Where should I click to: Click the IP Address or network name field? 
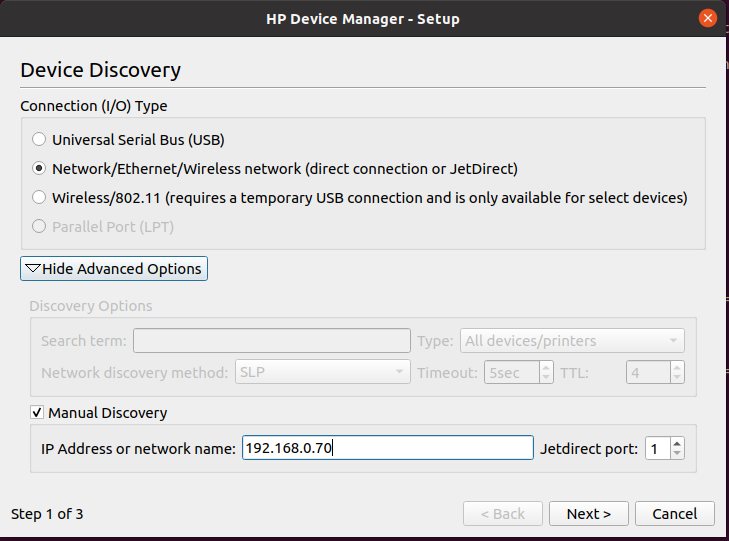coord(387,448)
